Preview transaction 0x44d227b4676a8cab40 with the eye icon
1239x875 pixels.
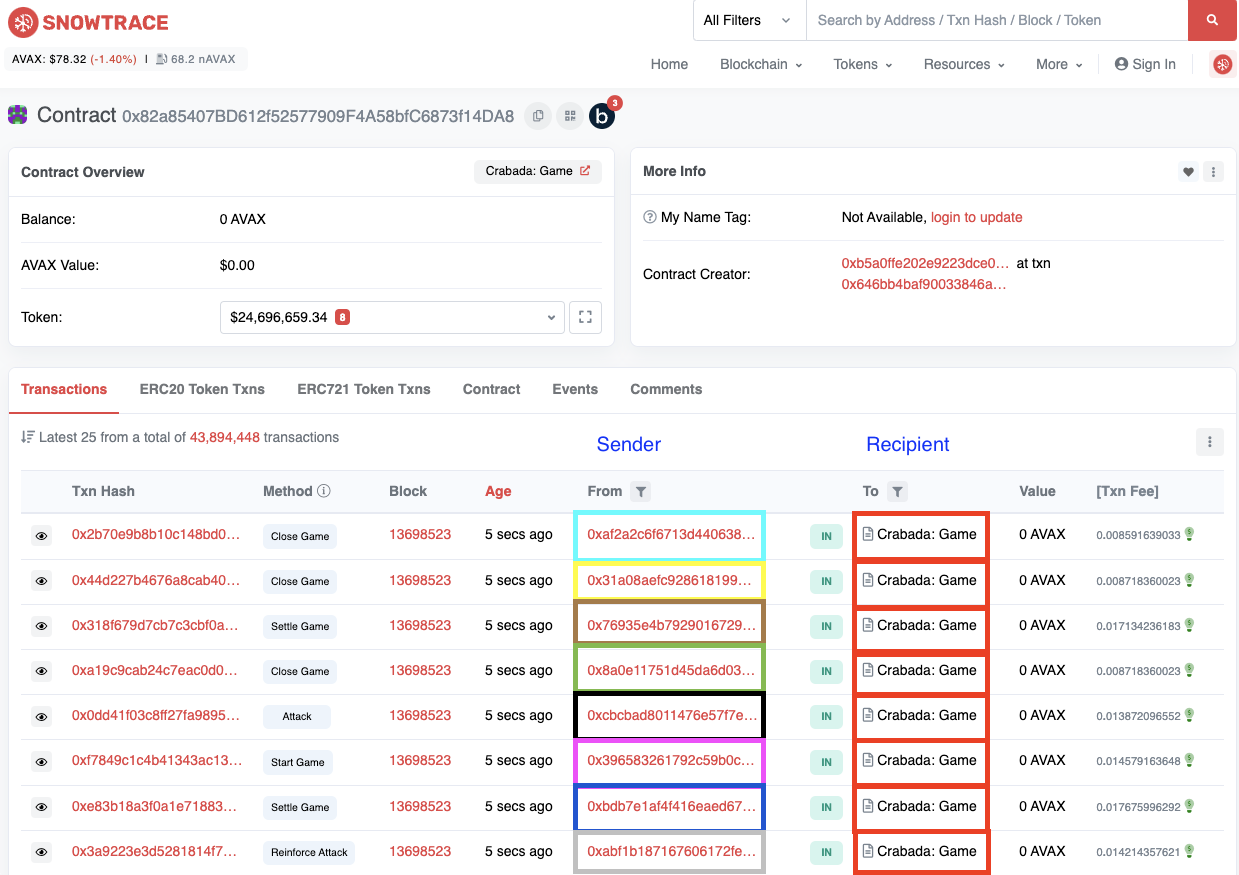41,581
